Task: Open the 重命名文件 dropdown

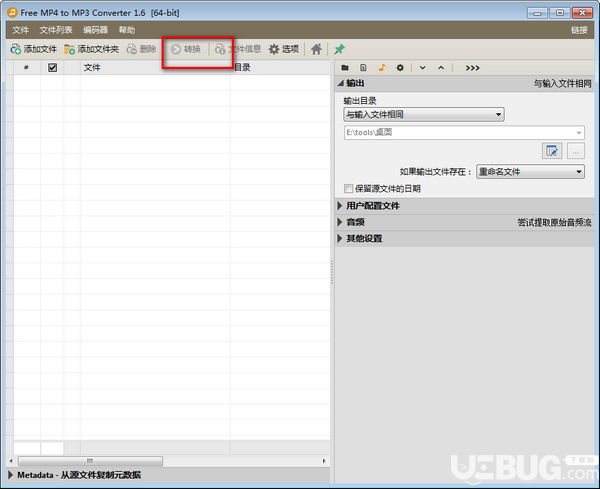Action: (530, 172)
